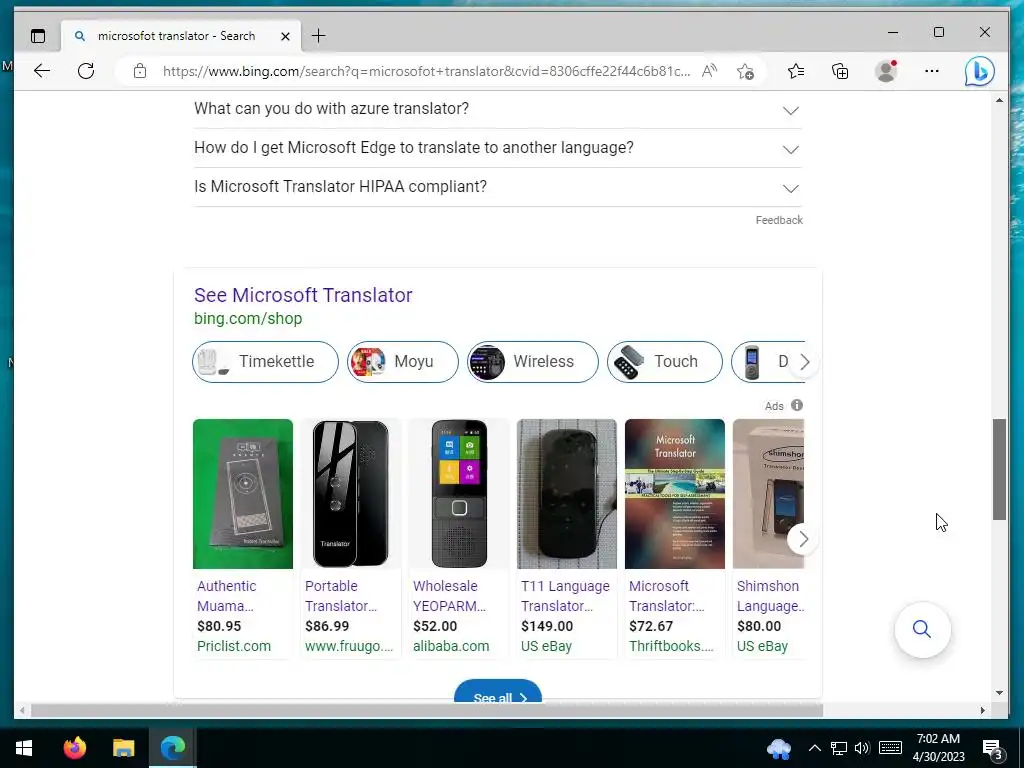Click the Priclist.com seller name
Viewport: 1024px width, 768px height.
[x=234, y=646]
